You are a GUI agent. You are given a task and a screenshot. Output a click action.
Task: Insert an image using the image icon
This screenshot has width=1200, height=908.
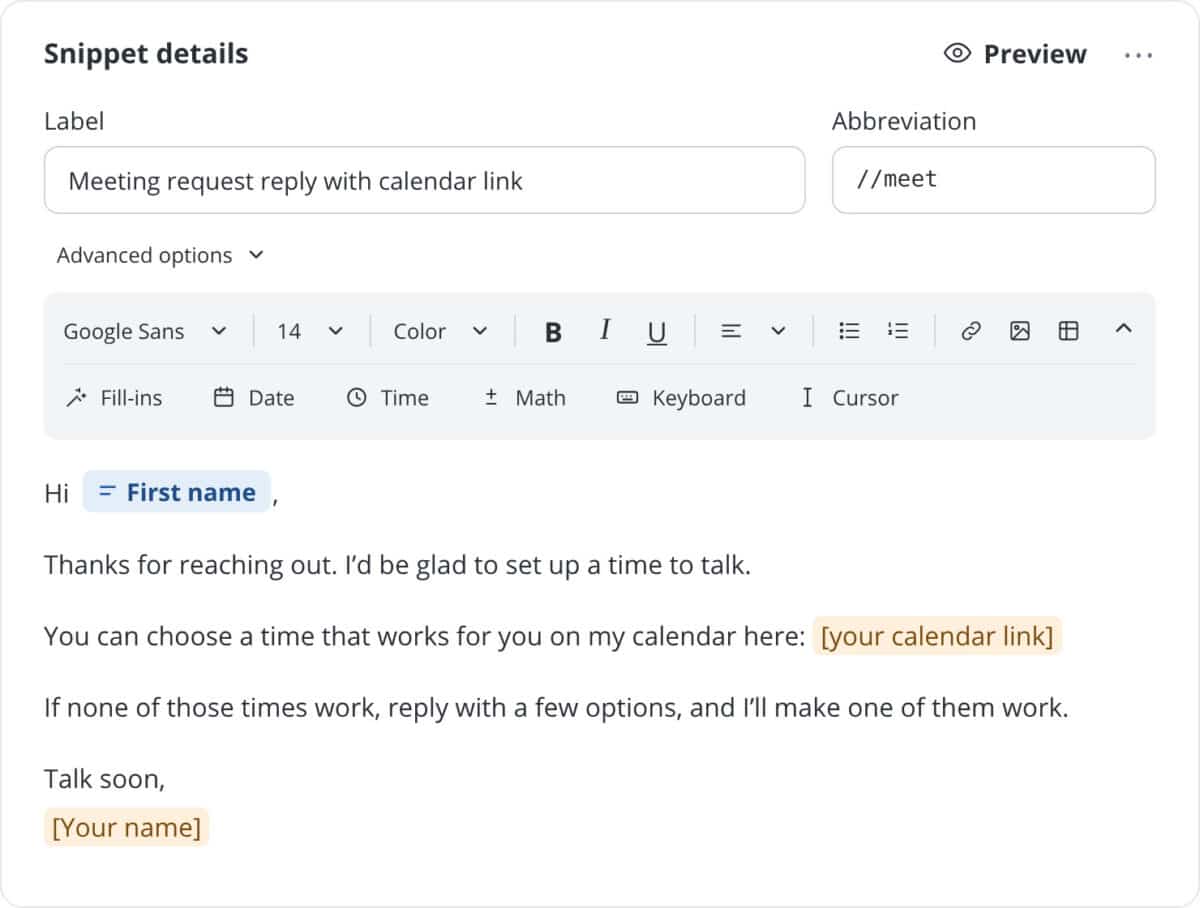point(1019,331)
